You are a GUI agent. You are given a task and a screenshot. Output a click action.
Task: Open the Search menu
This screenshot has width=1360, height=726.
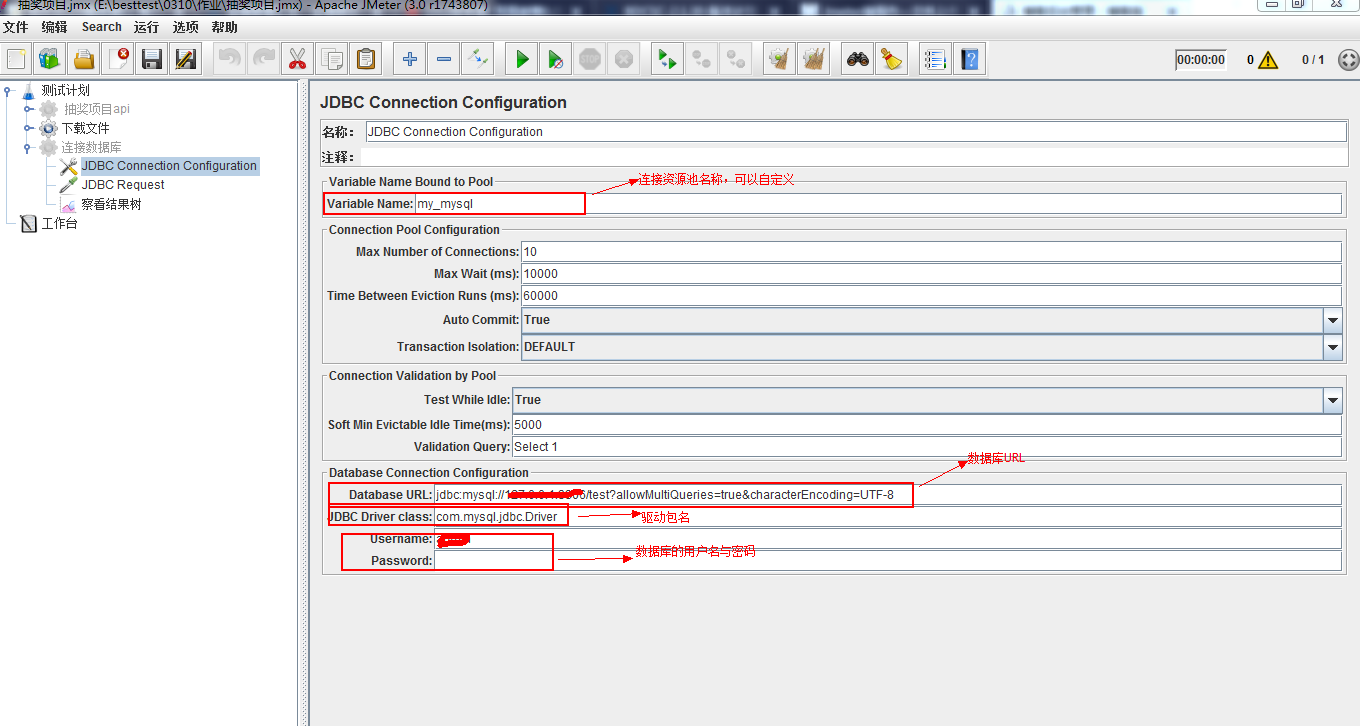click(x=101, y=27)
